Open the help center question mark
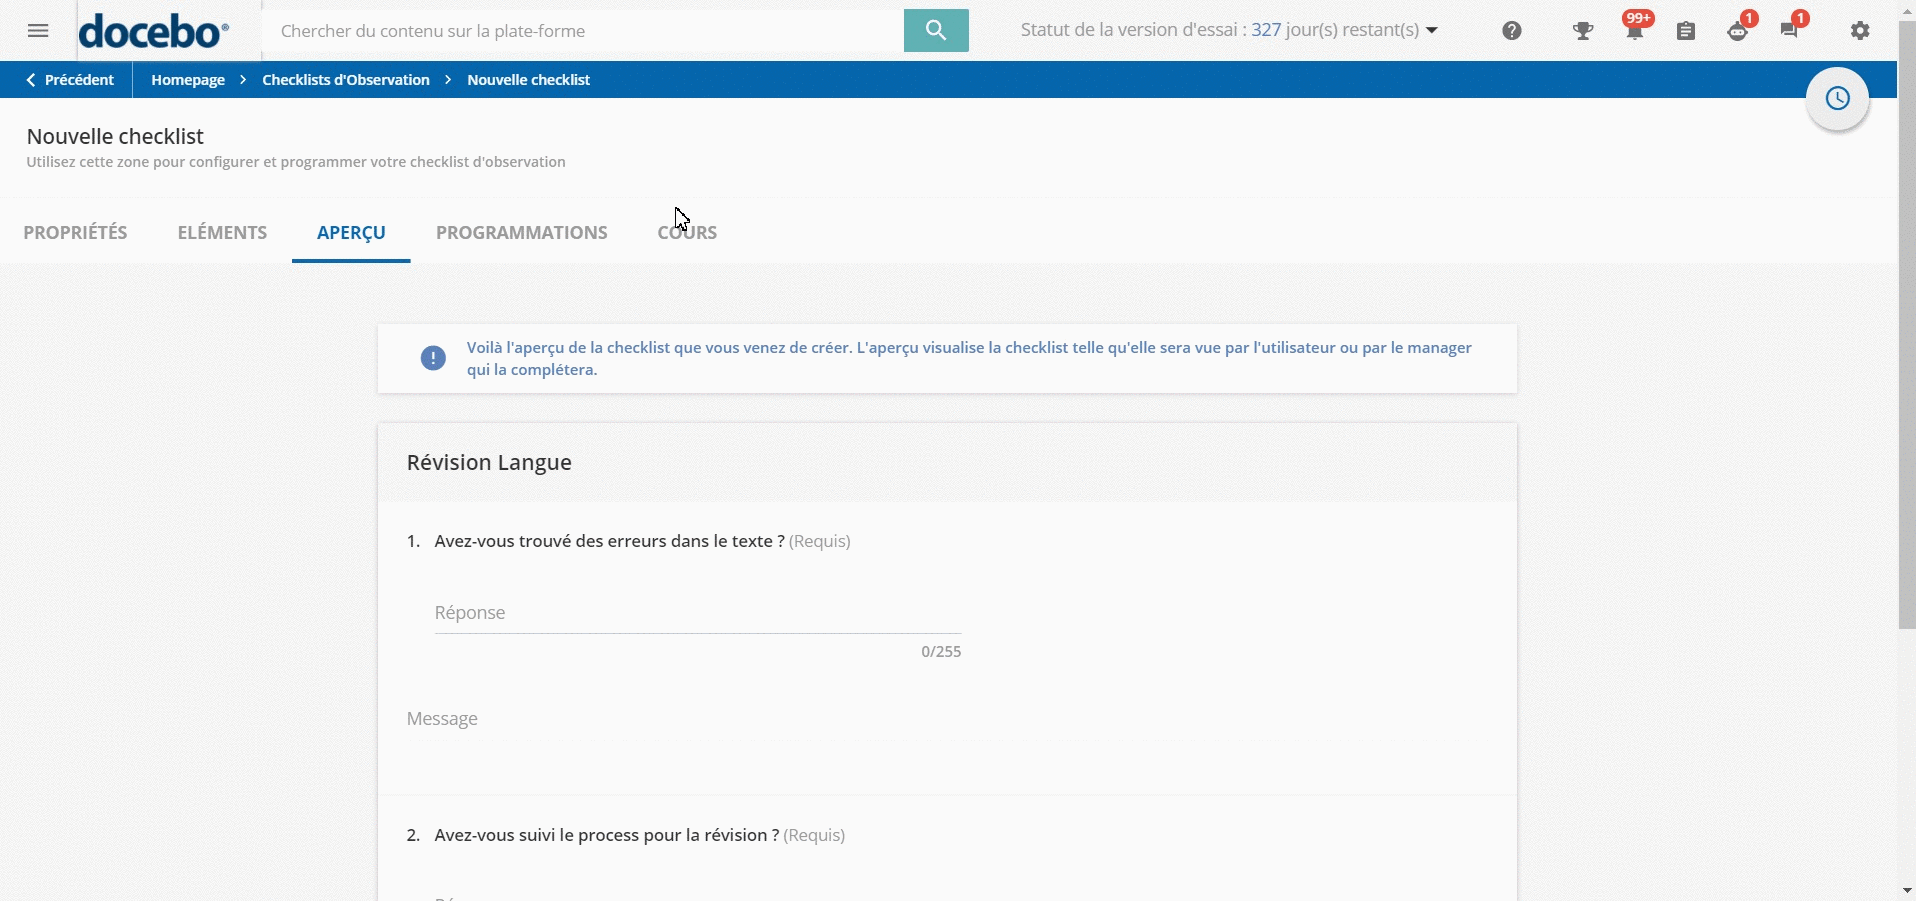This screenshot has width=1916, height=901. click(x=1510, y=31)
